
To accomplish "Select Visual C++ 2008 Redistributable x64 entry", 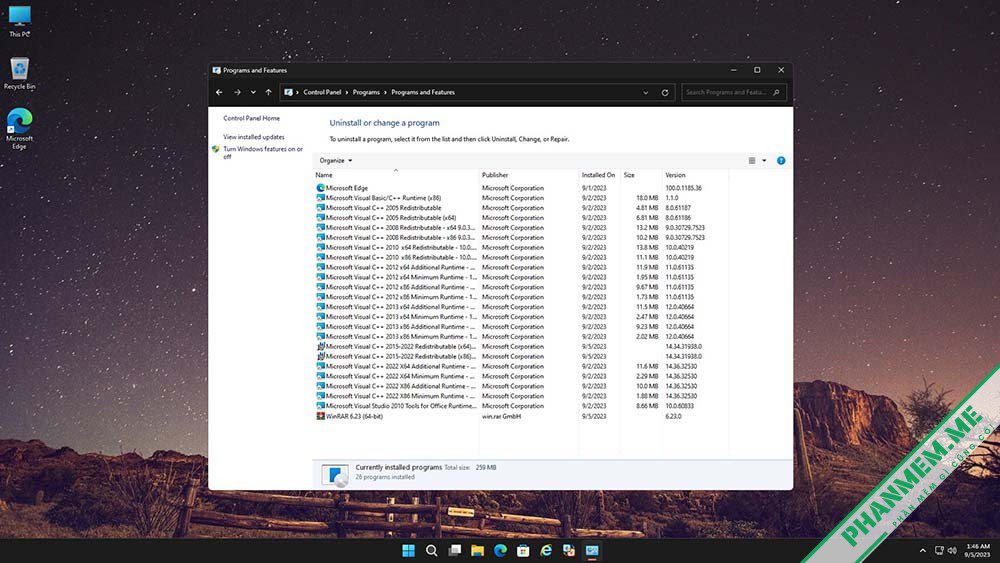I will tap(522, 228).
